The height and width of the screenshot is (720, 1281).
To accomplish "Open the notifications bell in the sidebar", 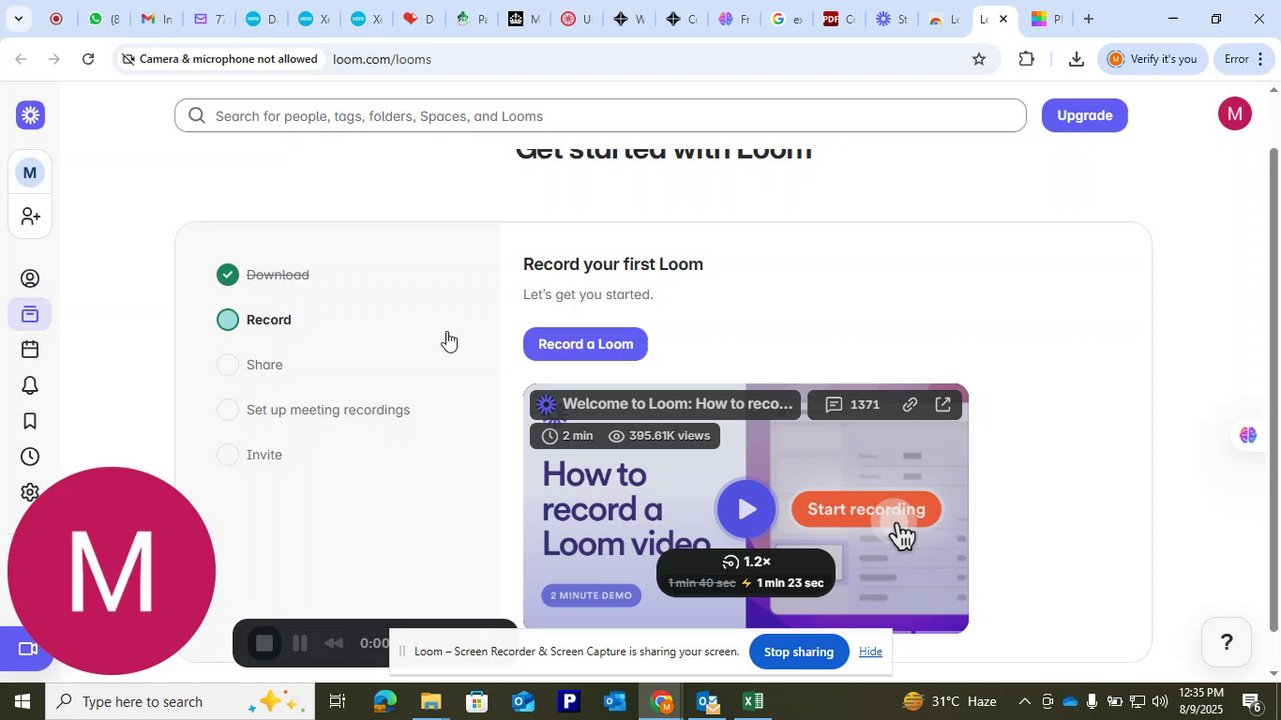I will click(30, 385).
